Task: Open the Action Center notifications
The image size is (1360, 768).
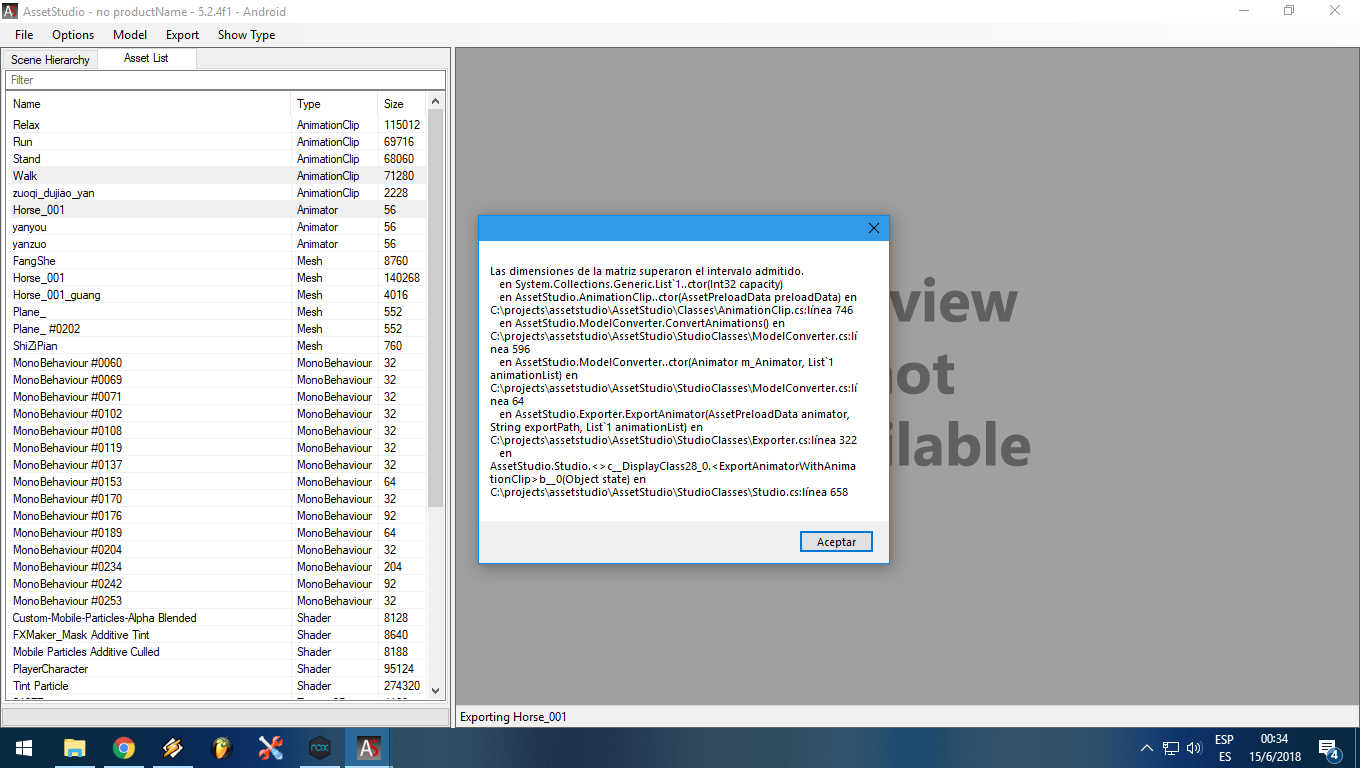Action: (x=1329, y=747)
